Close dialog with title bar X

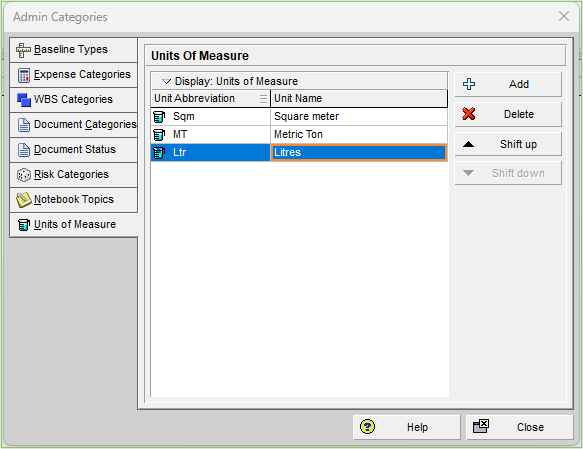(x=564, y=16)
